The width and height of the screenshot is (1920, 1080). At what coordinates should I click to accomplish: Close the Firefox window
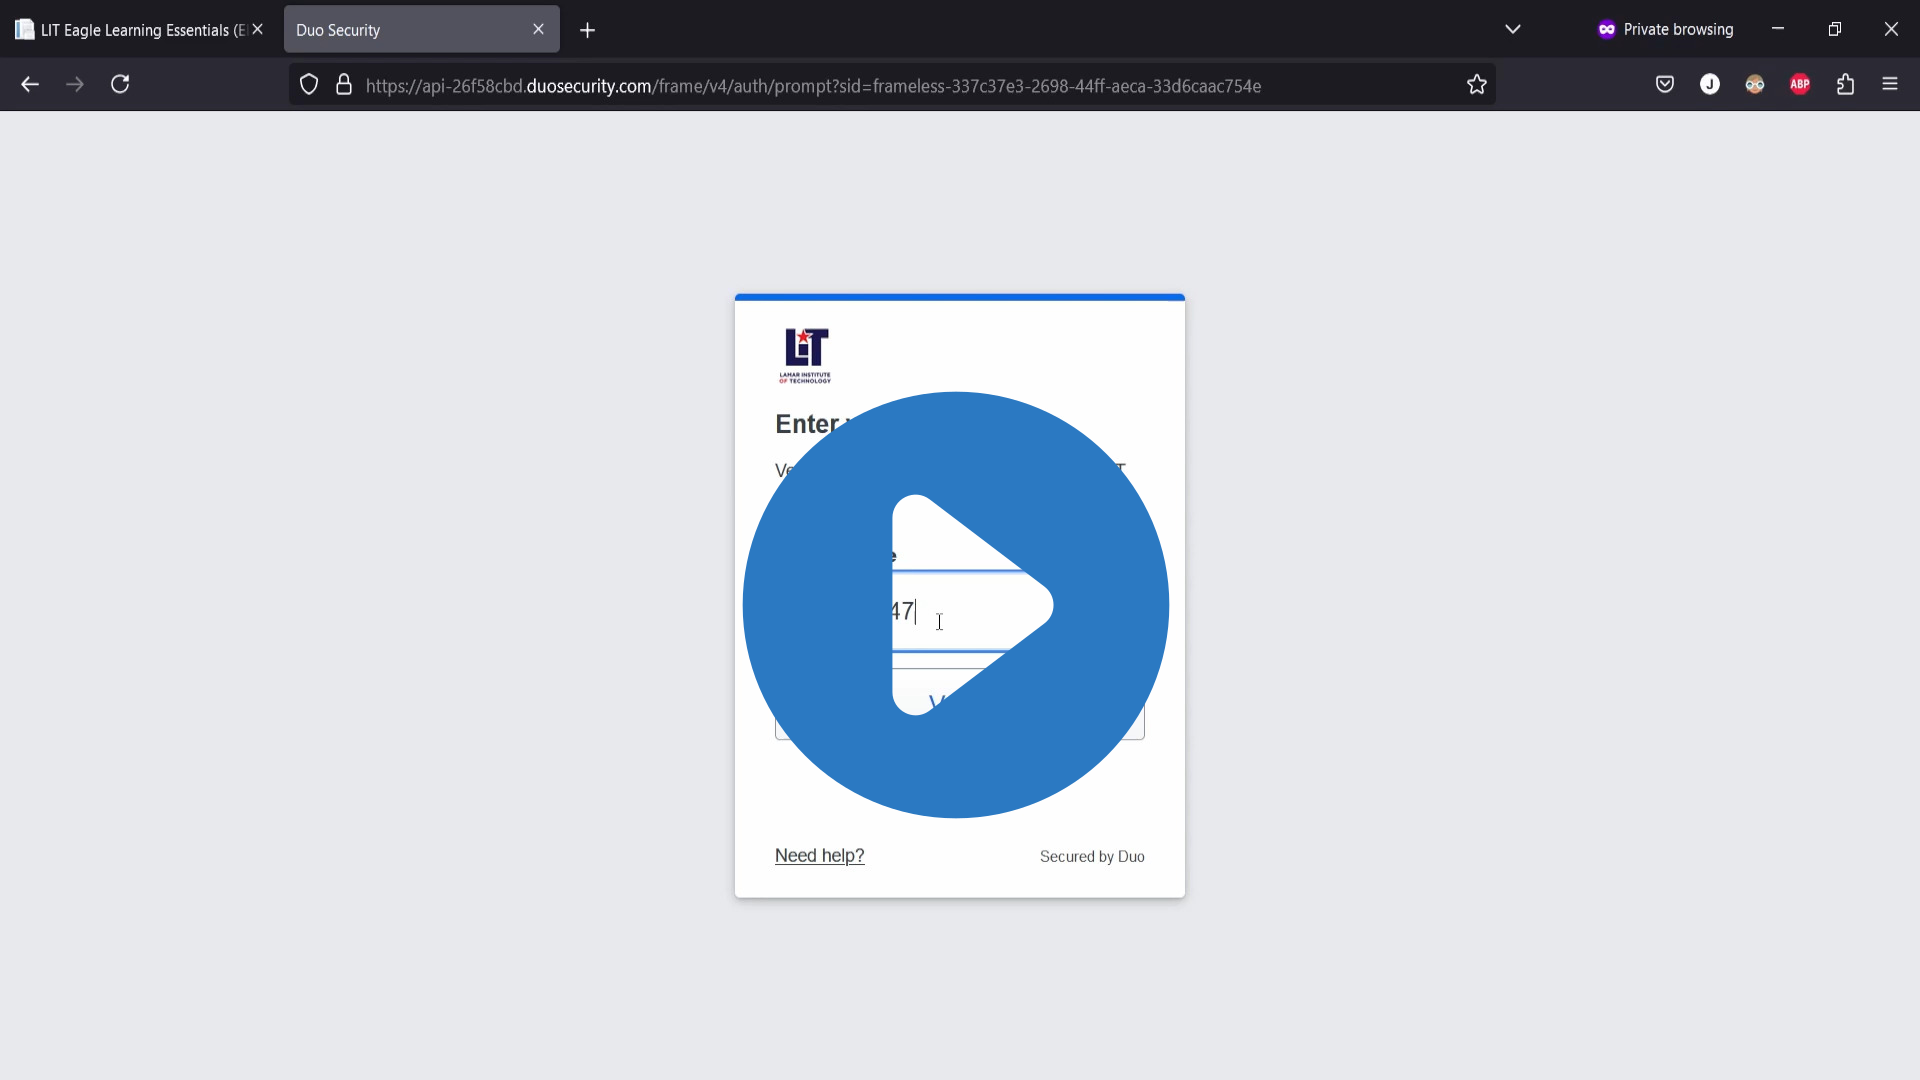pos(1891,29)
